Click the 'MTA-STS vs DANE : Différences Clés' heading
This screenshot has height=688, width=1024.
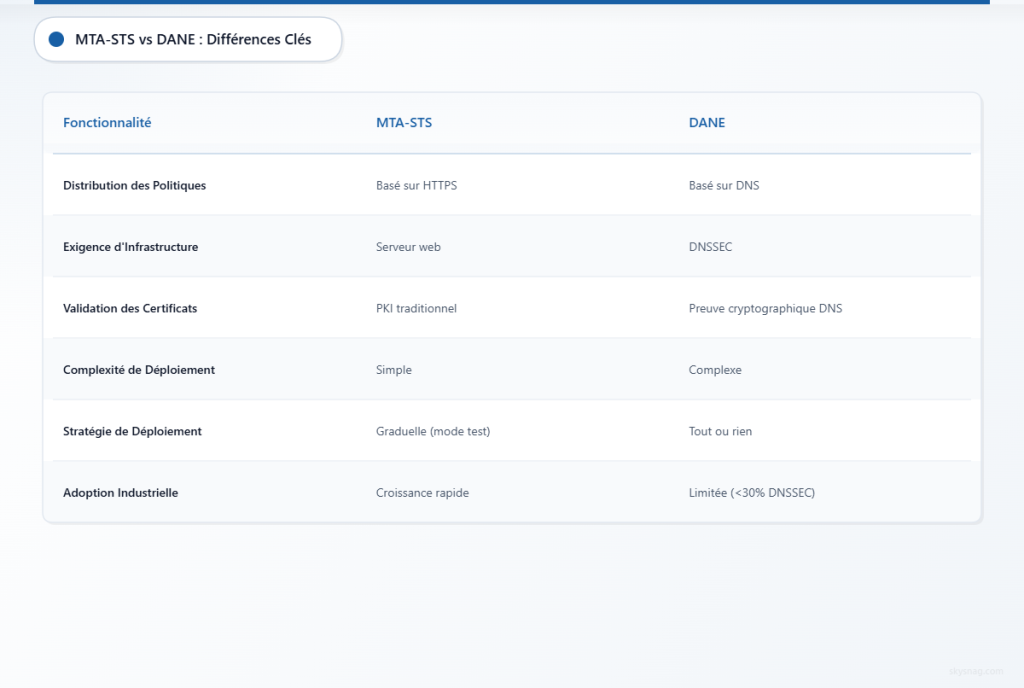pos(193,40)
